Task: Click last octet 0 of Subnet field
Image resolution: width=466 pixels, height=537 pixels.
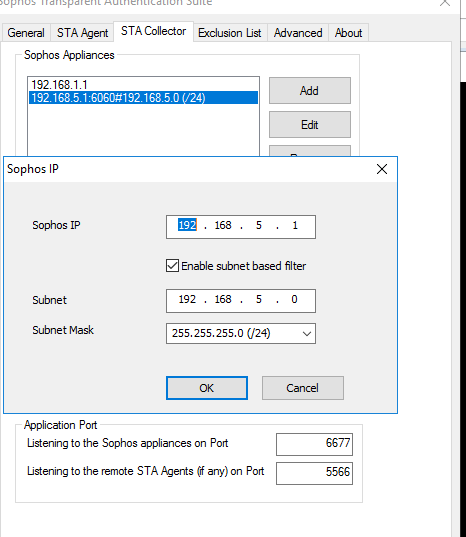Action: [x=294, y=299]
